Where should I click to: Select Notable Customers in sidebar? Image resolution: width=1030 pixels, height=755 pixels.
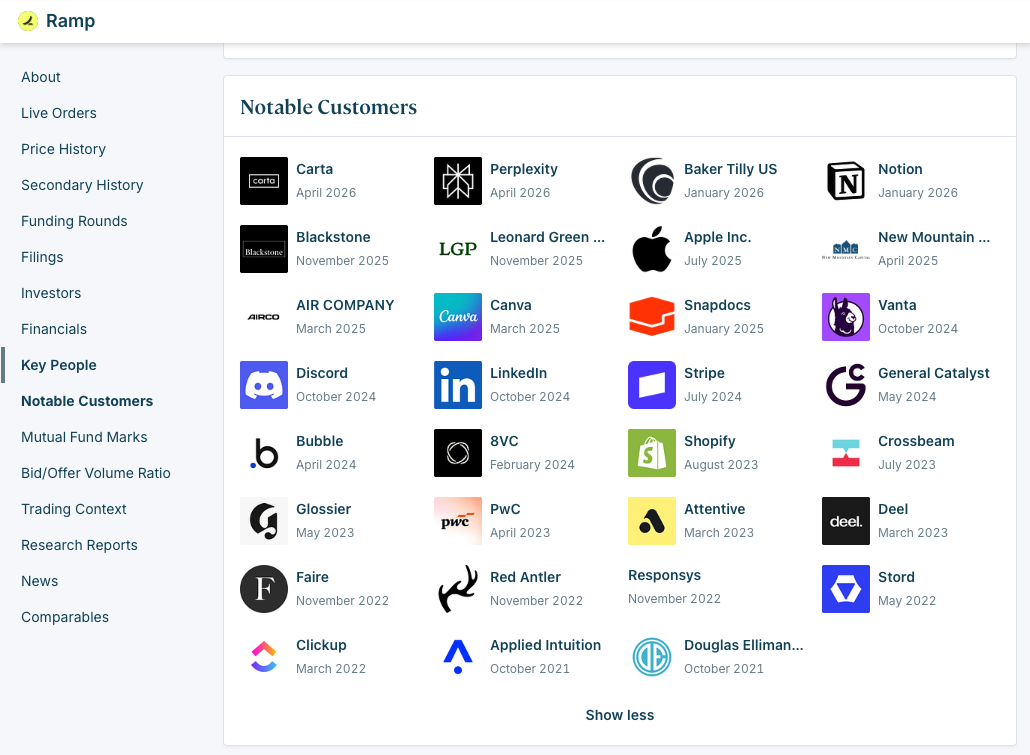[87, 401]
